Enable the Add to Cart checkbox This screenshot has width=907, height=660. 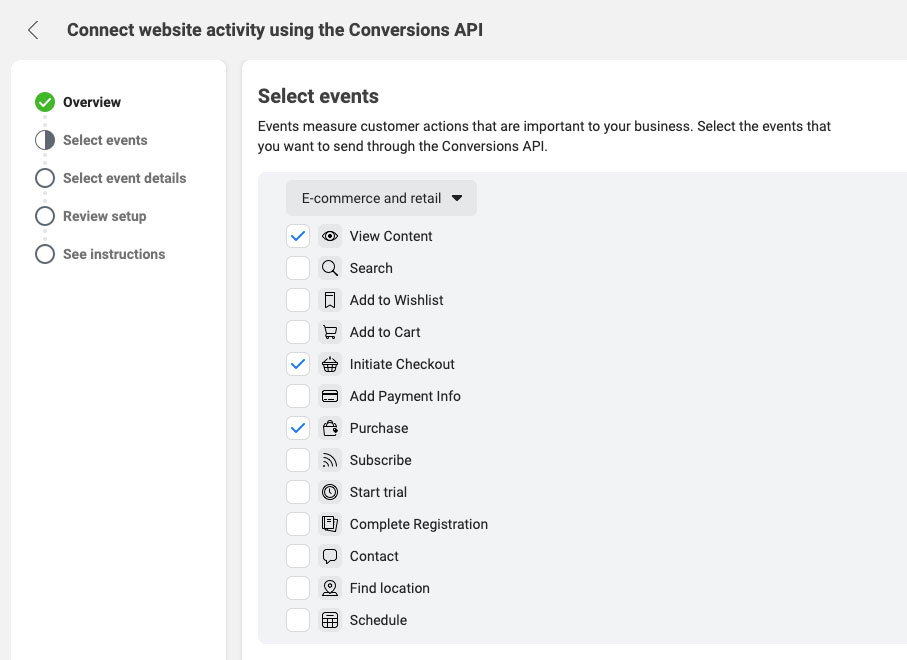tap(298, 332)
